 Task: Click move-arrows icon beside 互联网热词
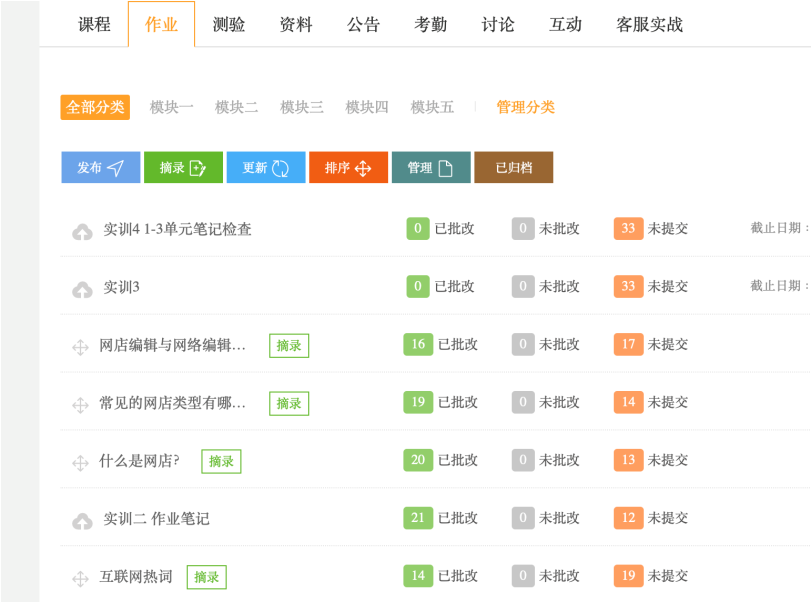[80, 578]
